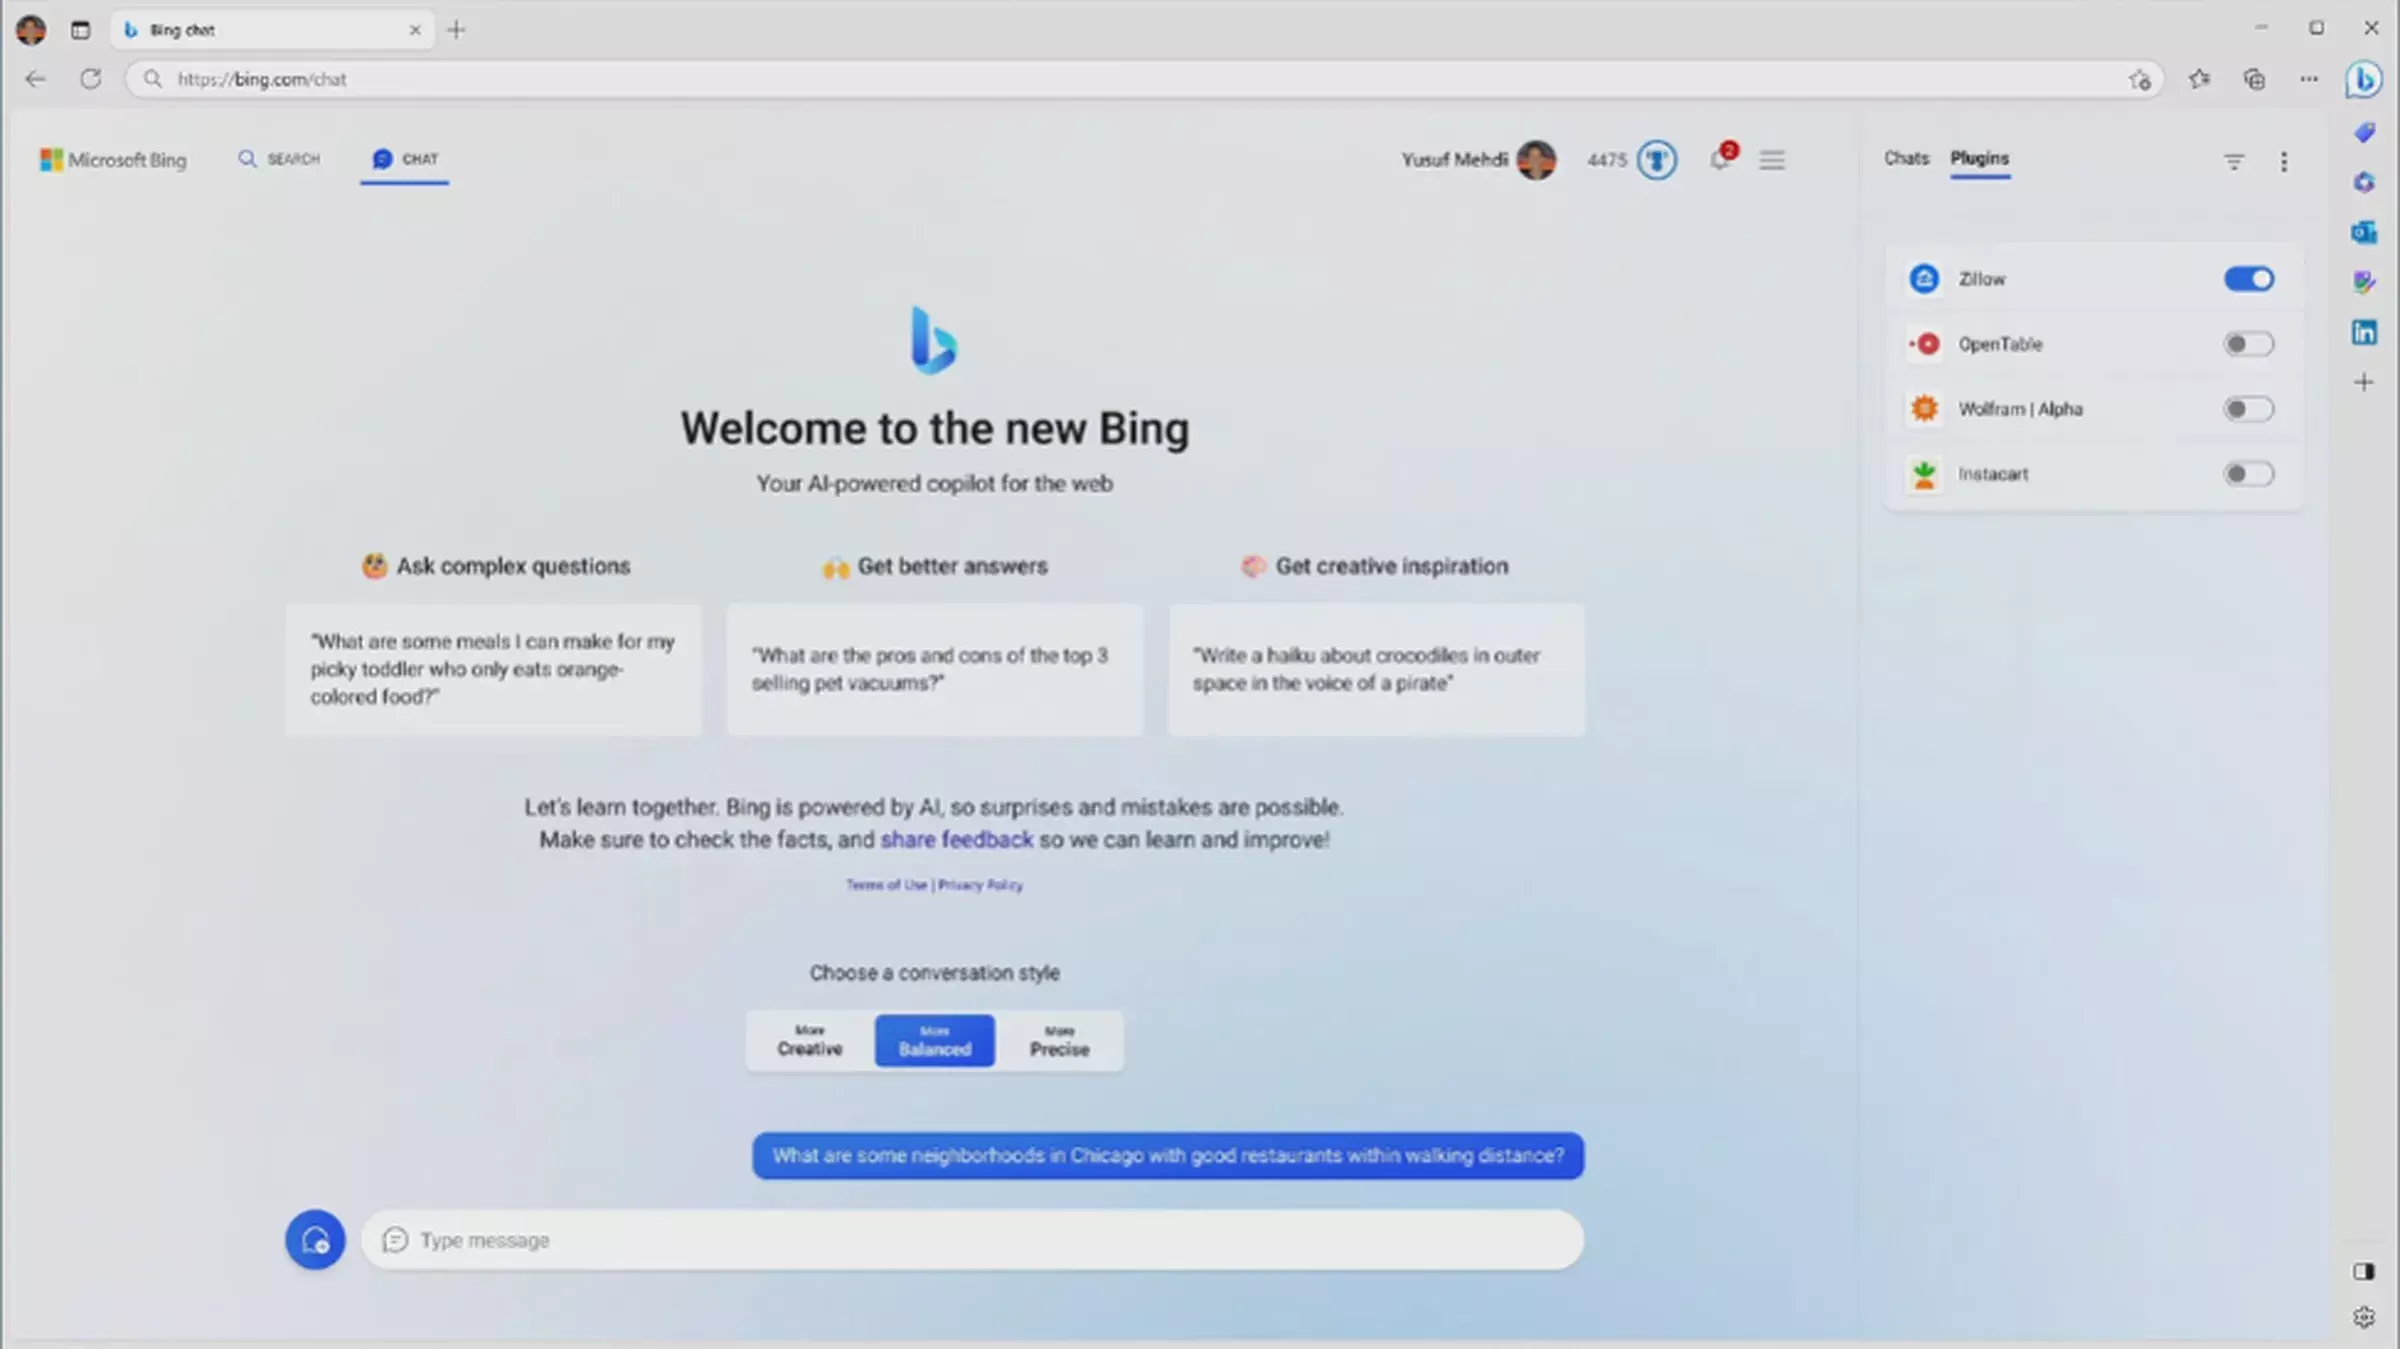
Task: Add this page to favorites icon
Action: pyautogui.click(x=2139, y=80)
